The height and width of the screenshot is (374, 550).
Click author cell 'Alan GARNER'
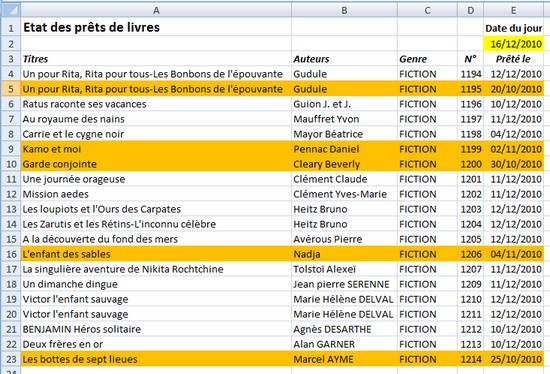pos(344,344)
